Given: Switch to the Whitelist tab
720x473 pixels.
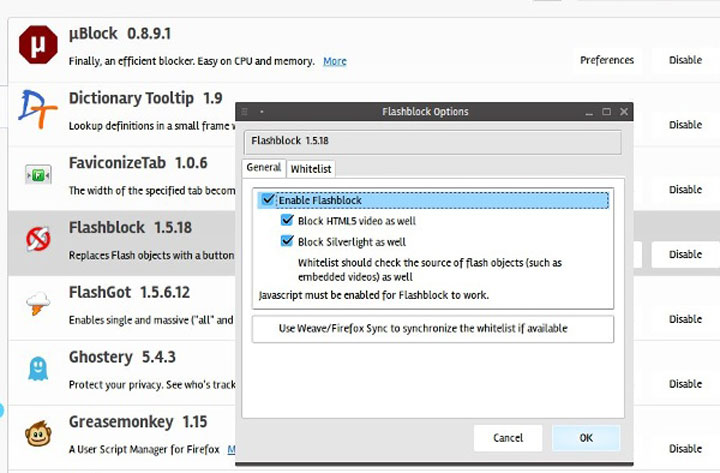Looking at the screenshot, I should [x=311, y=169].
